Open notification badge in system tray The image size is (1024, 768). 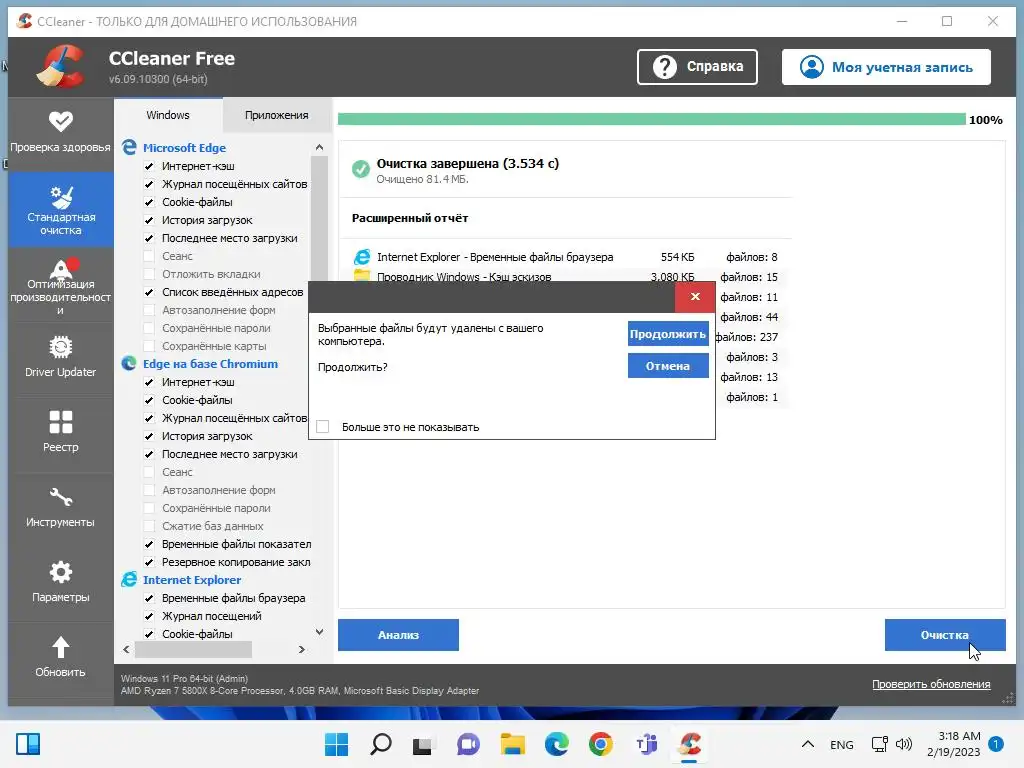996,744
